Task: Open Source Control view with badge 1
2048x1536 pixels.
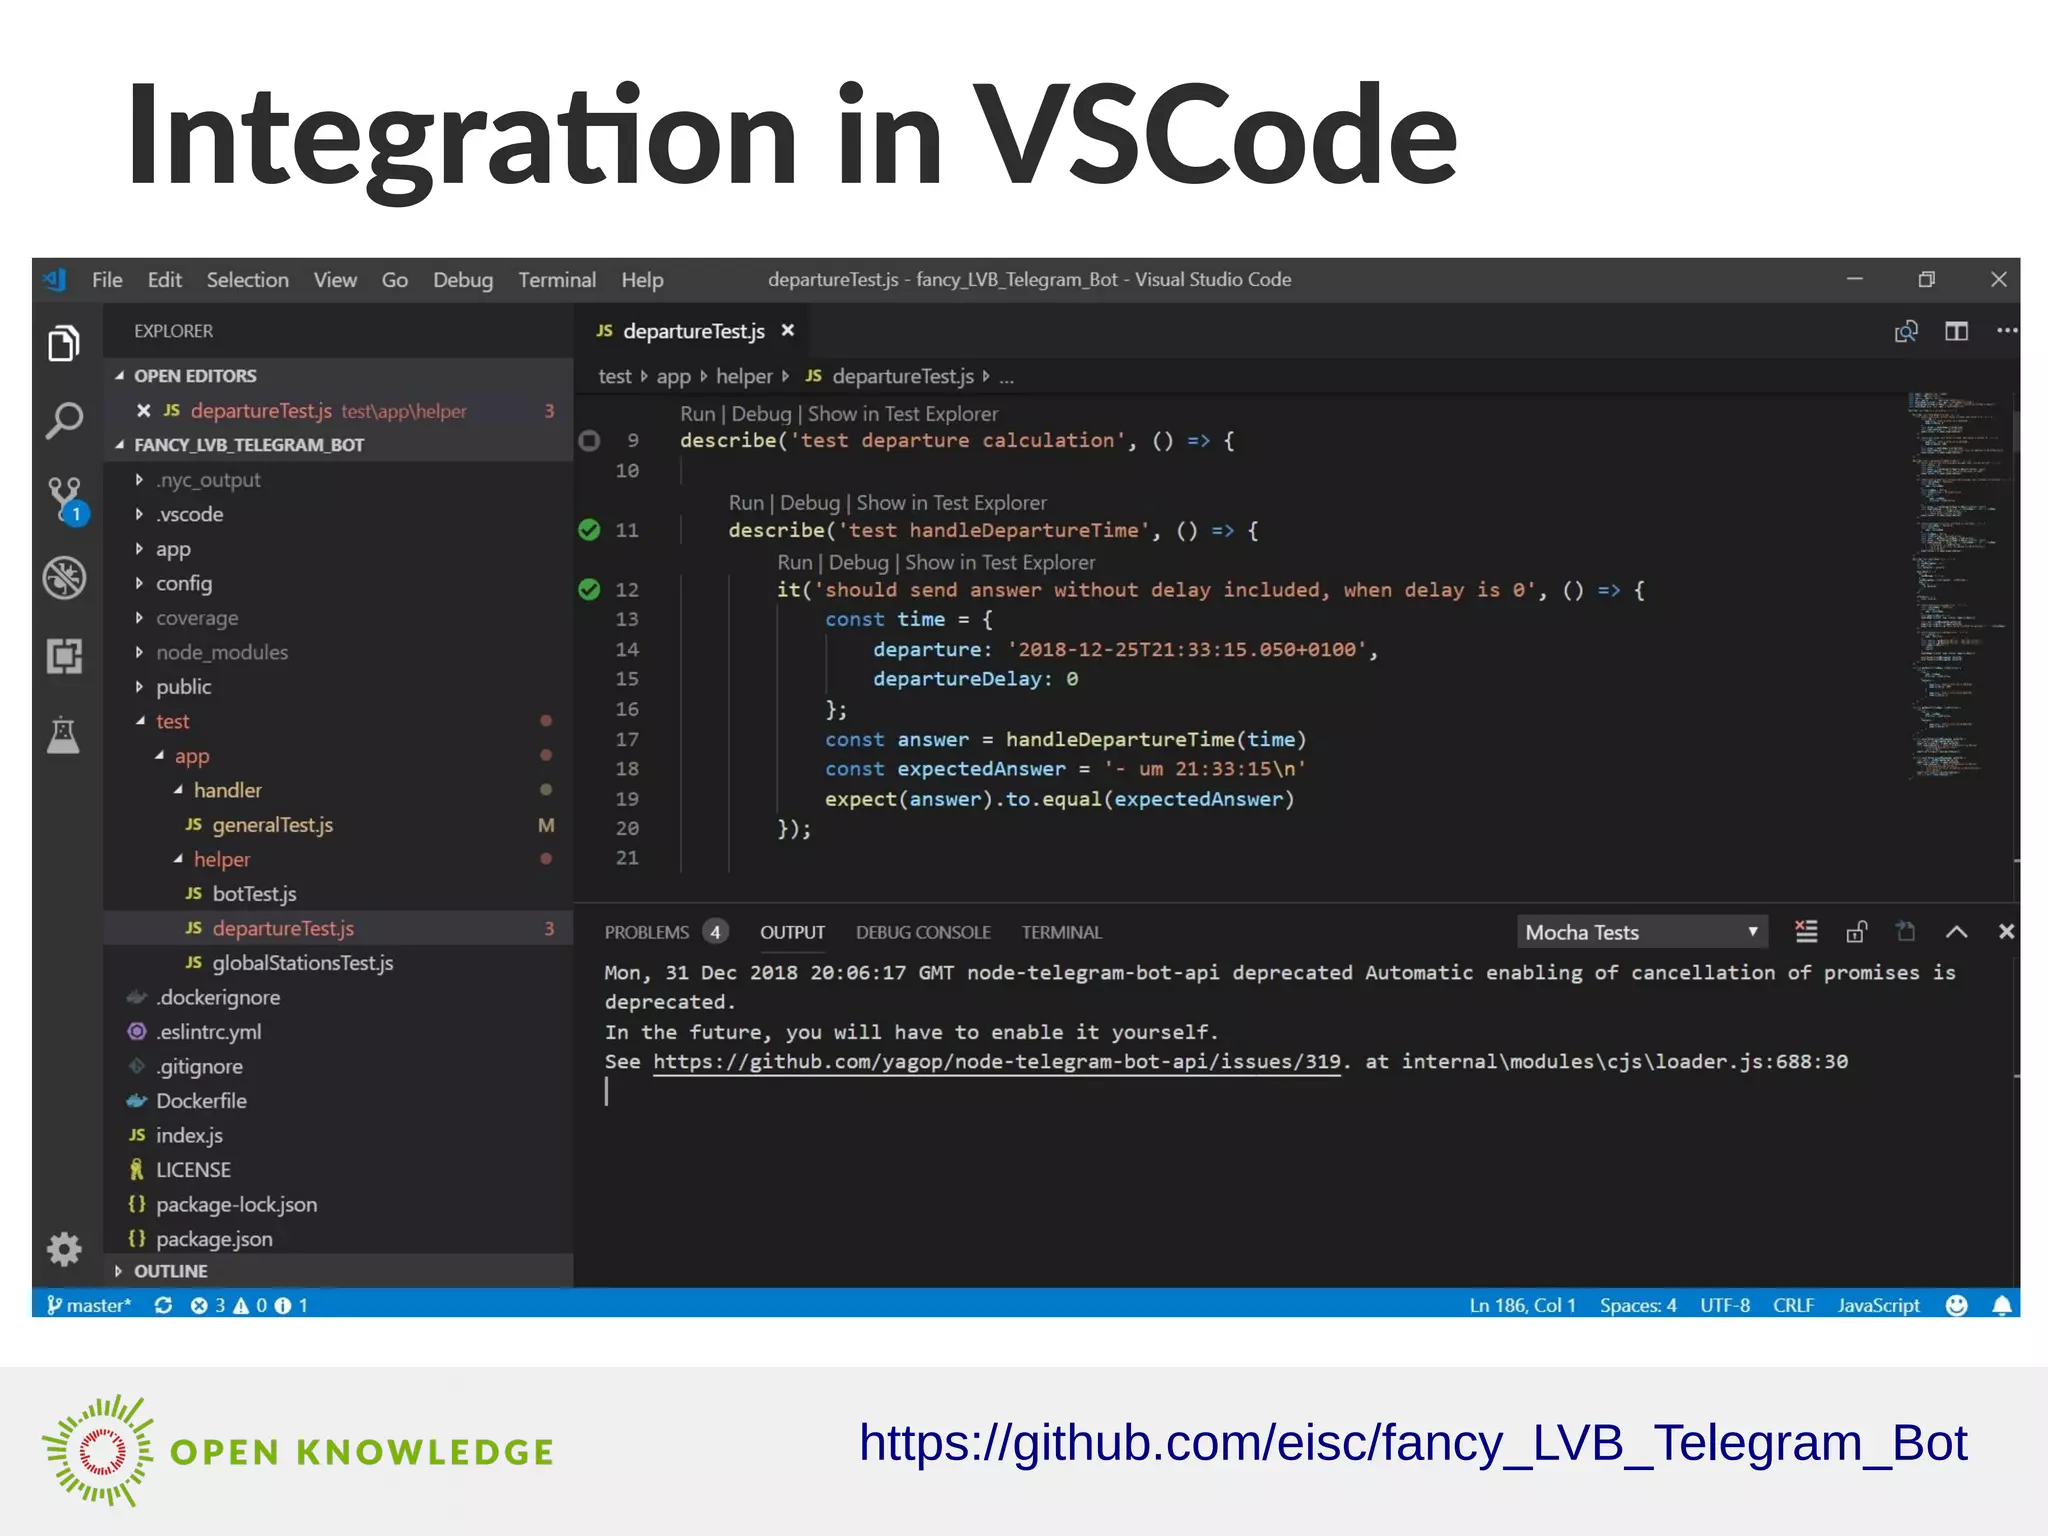Action: click(x=66, y=500)
